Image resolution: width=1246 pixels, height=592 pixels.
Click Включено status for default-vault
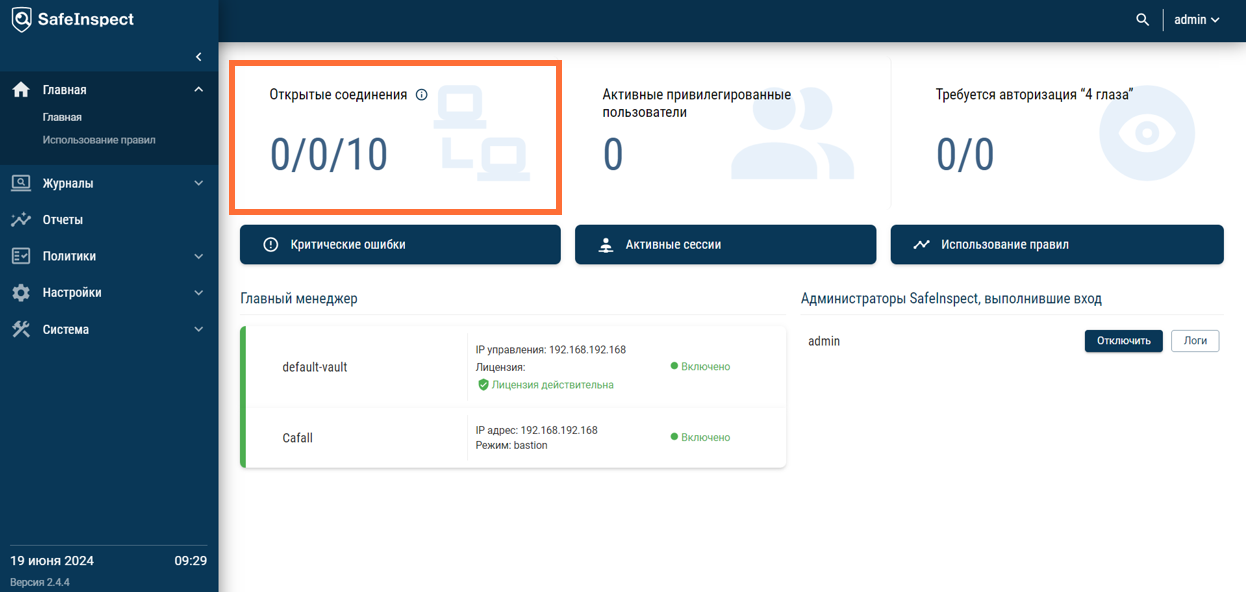[700, 367]
